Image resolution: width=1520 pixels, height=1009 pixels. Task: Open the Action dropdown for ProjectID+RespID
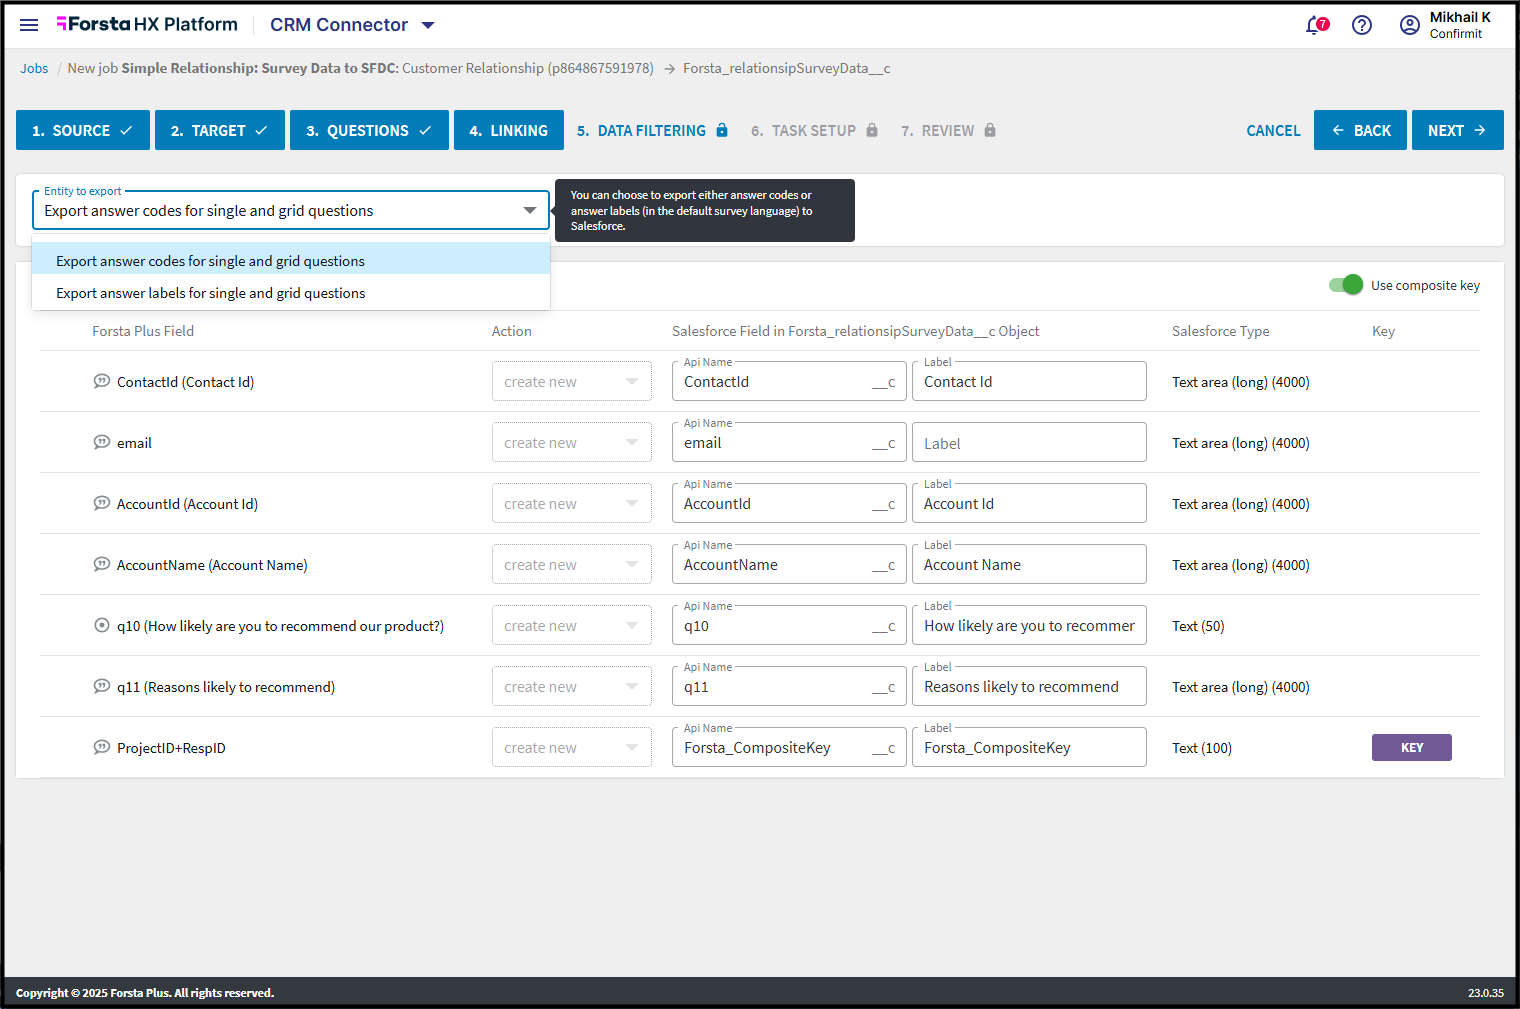[x=572, y=747]
